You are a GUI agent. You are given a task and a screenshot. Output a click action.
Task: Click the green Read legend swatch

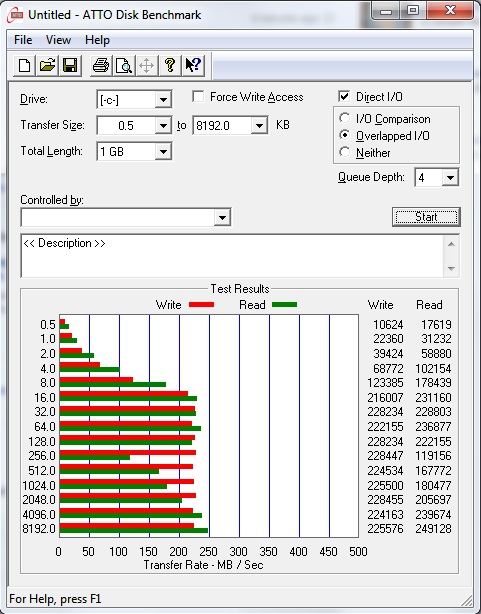point(284,305)
